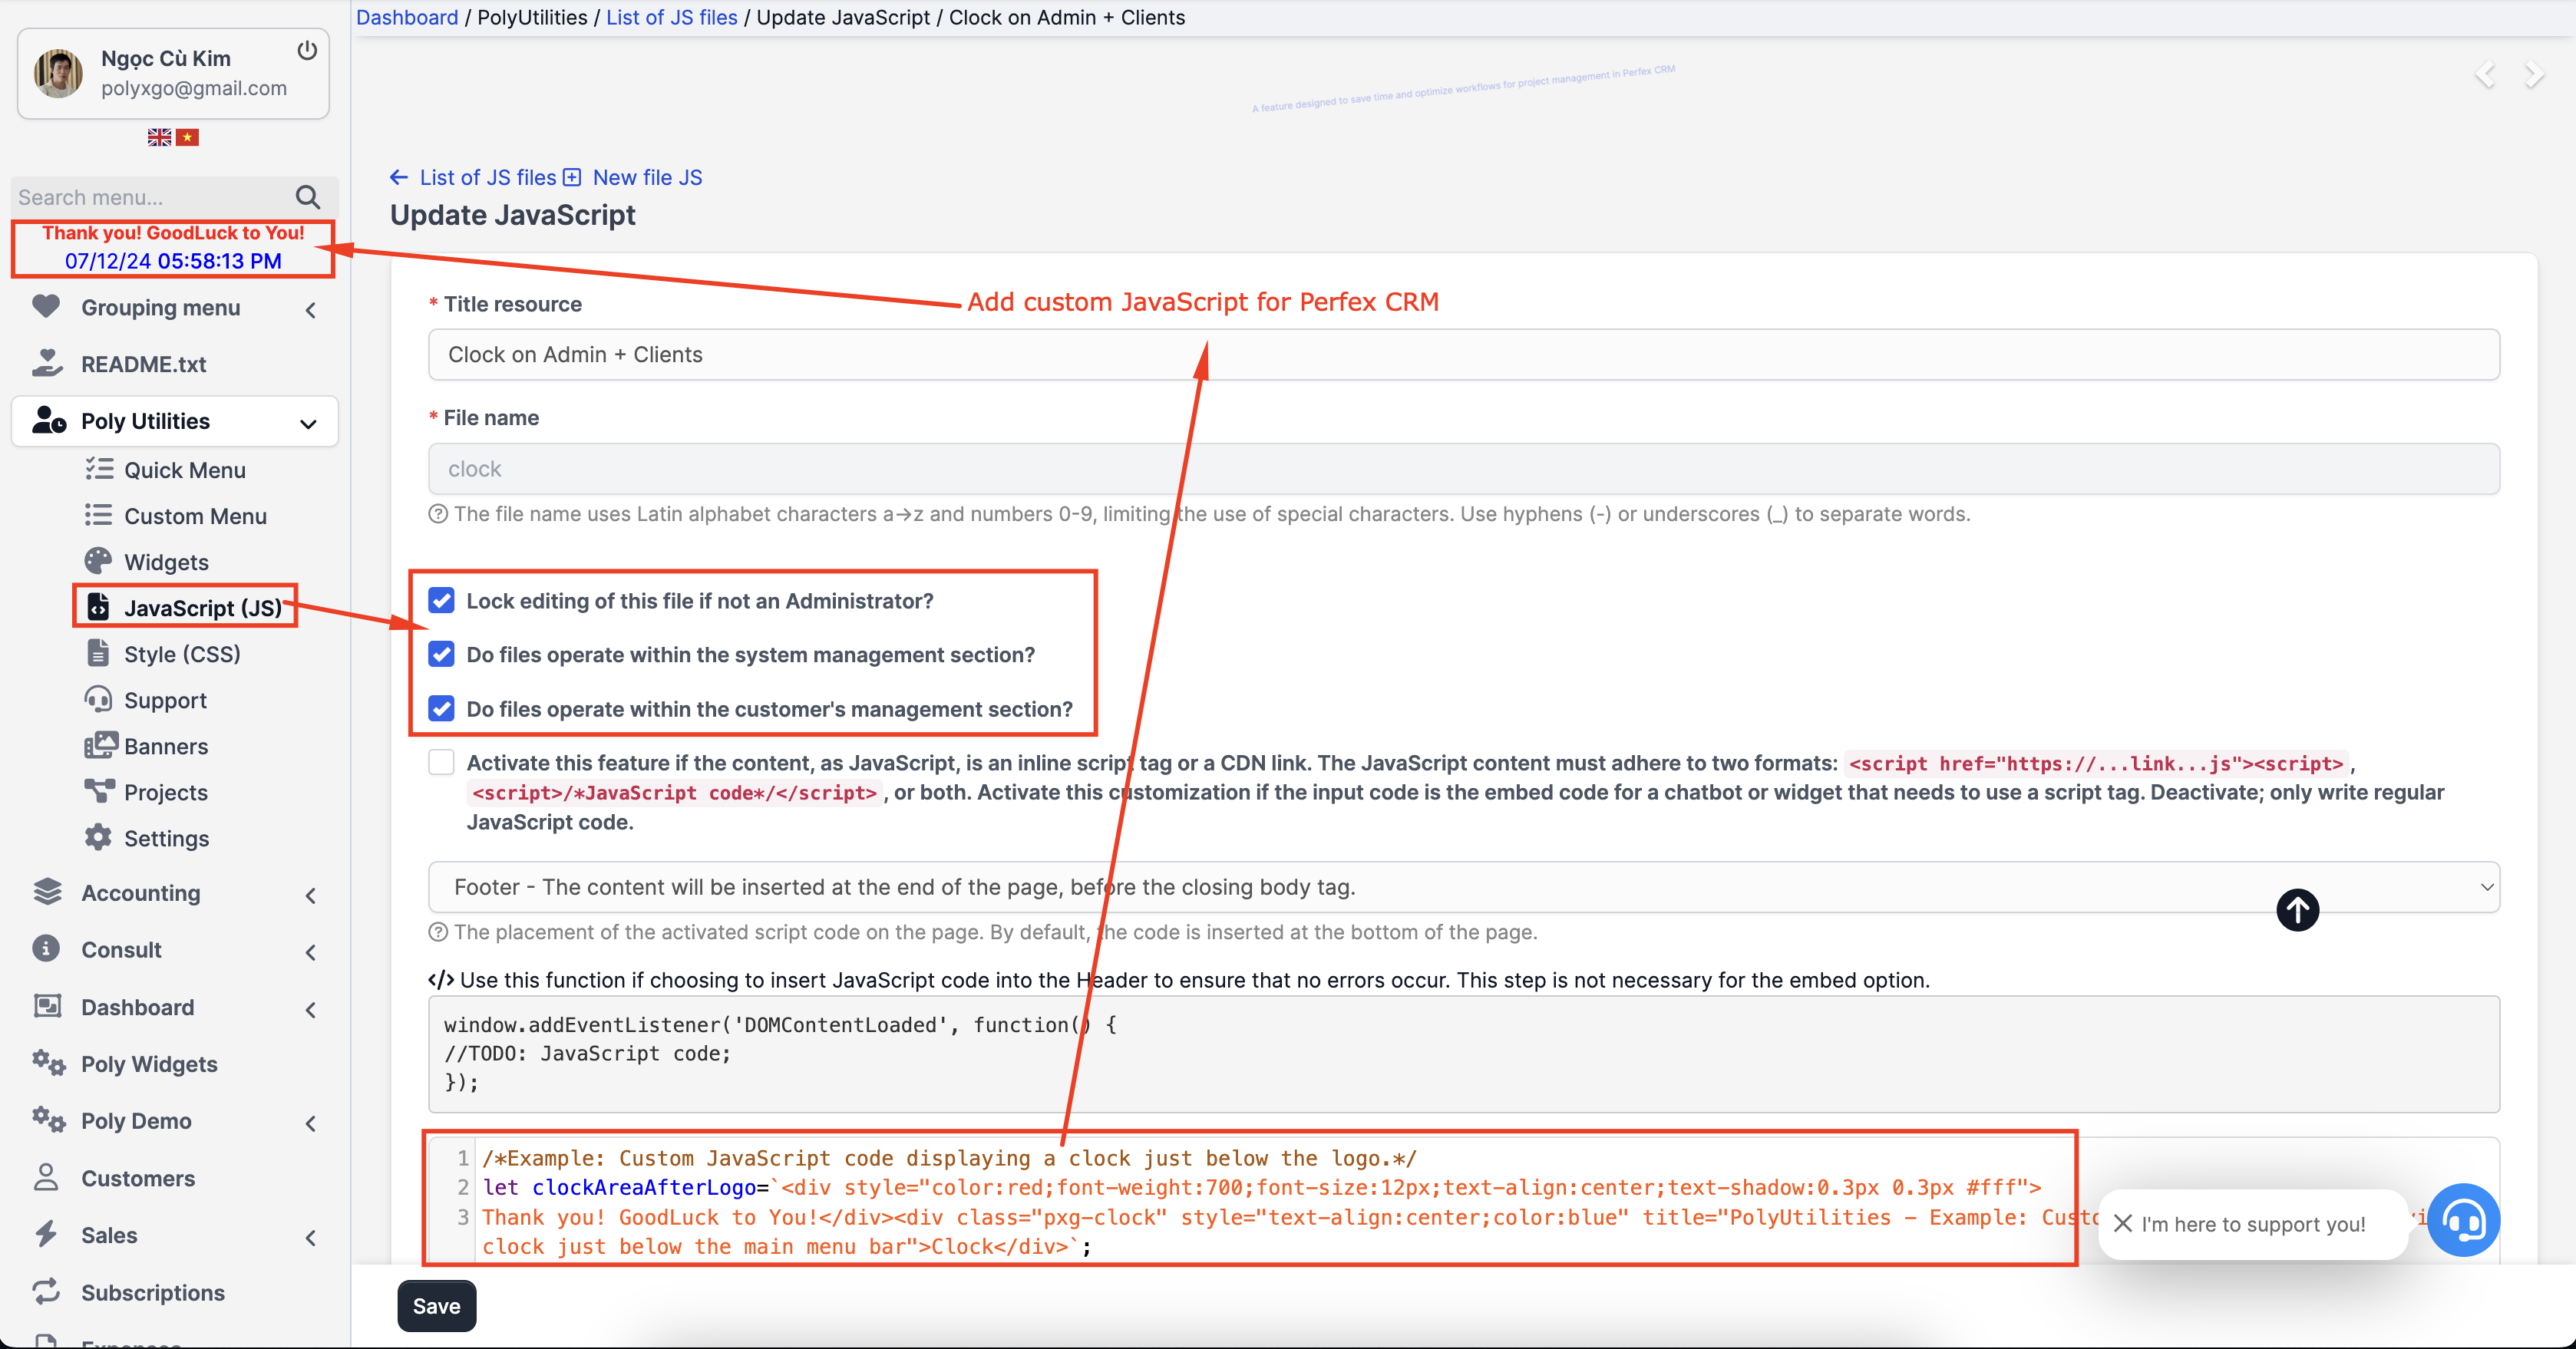
Task: Enable the Activate this feature checkbox
Action: tap(441, 761)
